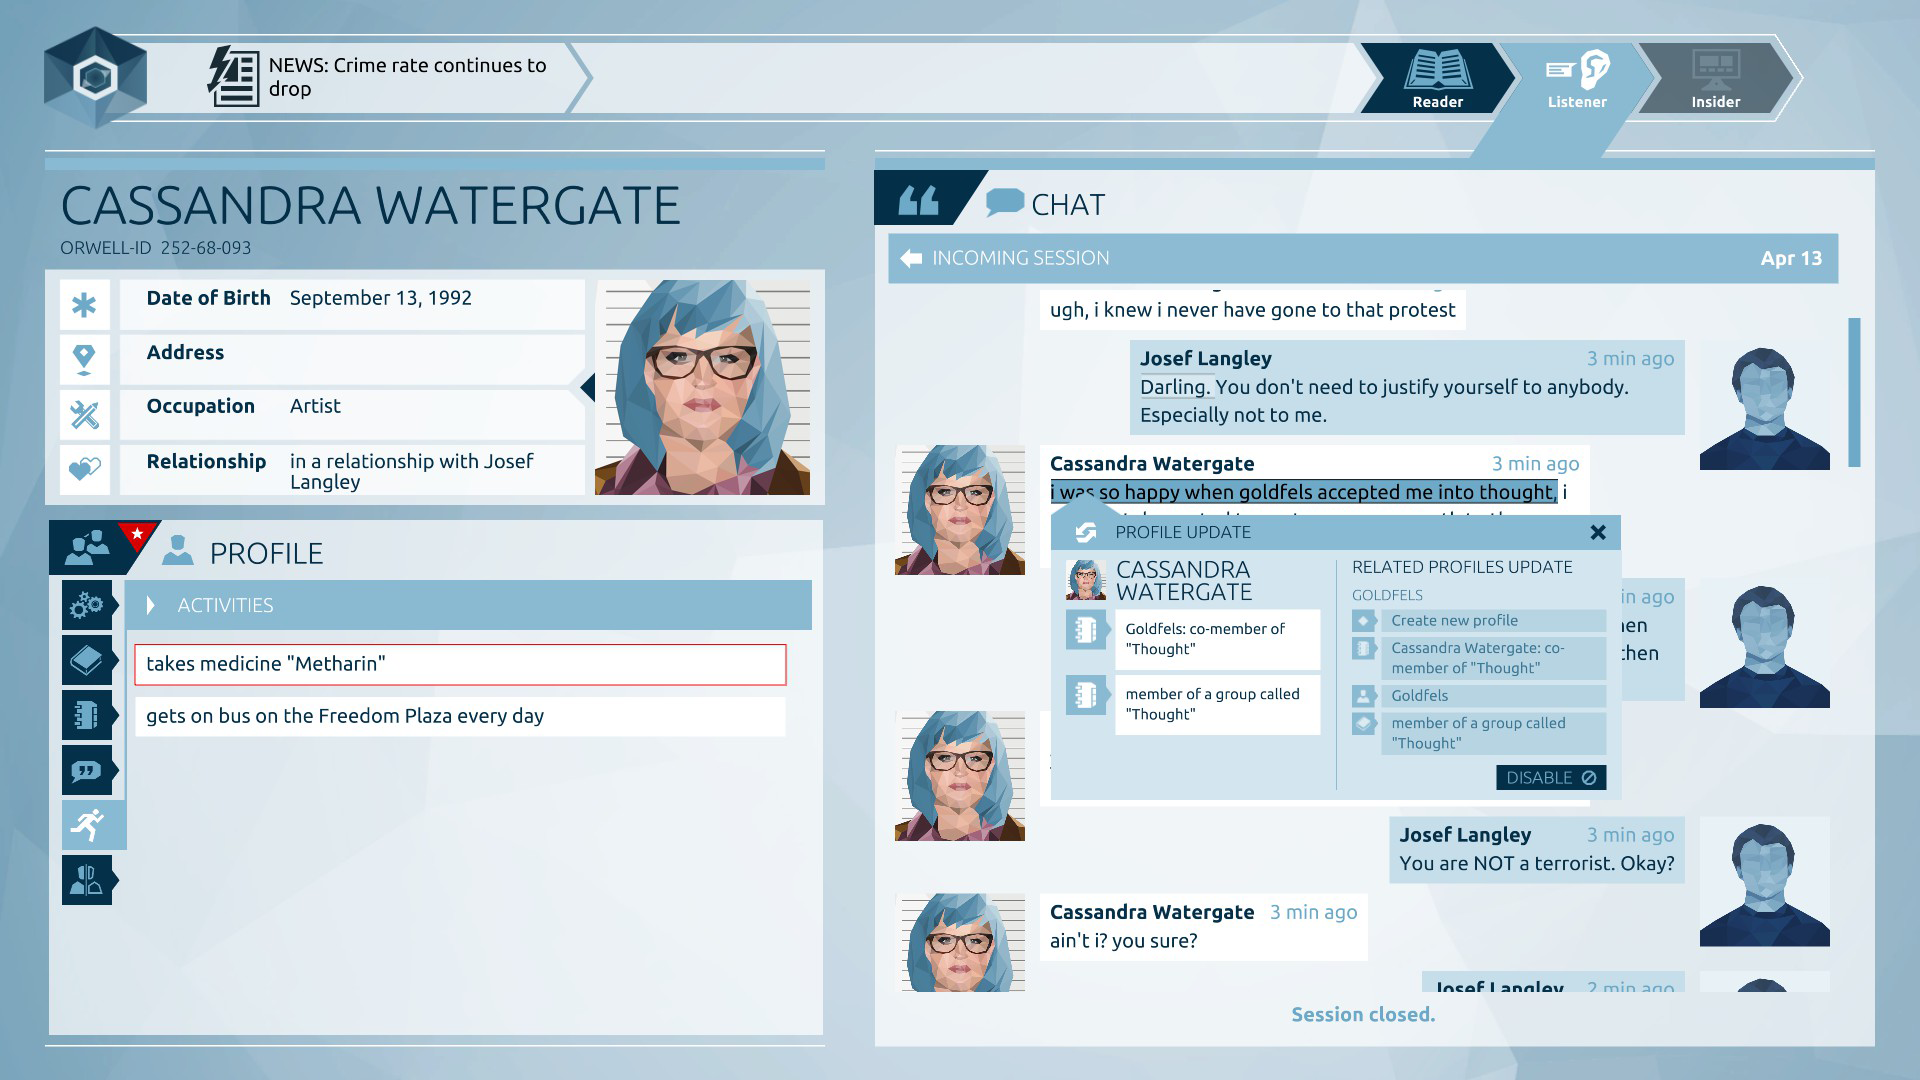The image size is (1920, 1080).
Task: Select the gears icon in the Profile sidebar
Action: coord(88,605)
